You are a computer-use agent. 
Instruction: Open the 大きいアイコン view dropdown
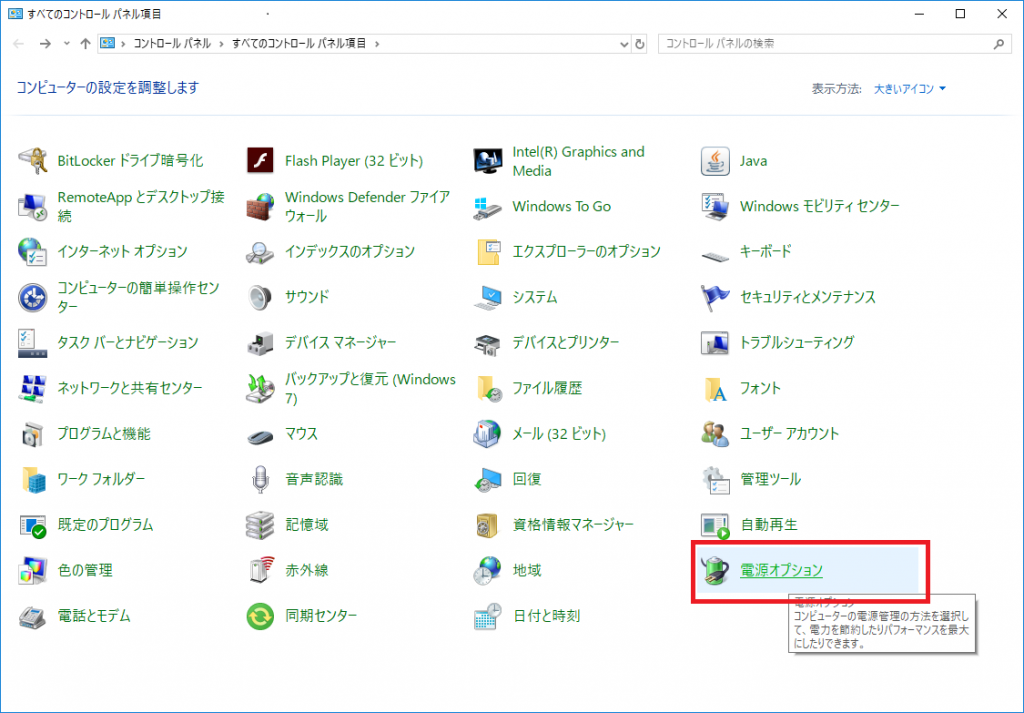tap(910, 89)
